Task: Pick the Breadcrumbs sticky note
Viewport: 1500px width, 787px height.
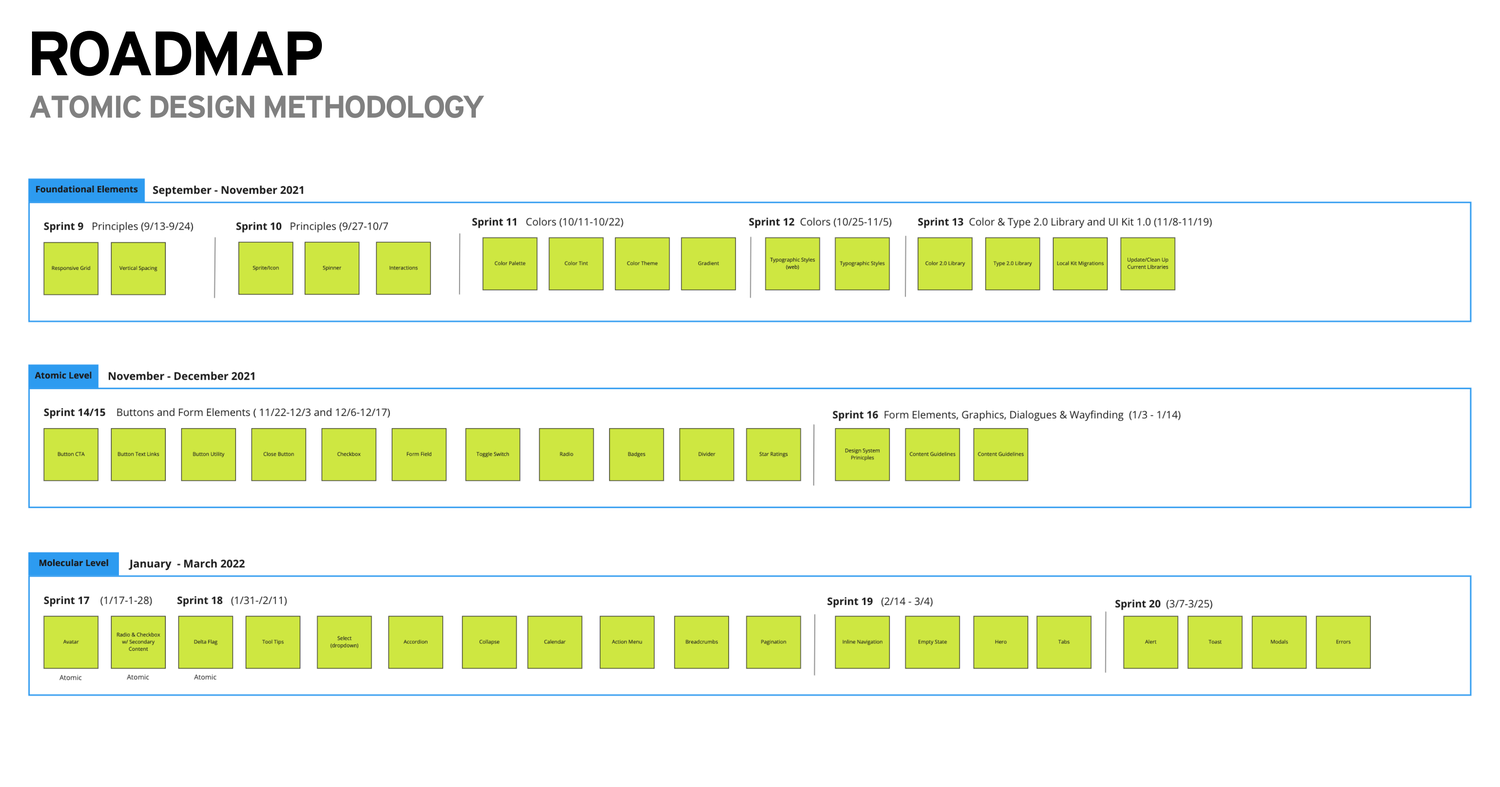Action: pos(702,642)
